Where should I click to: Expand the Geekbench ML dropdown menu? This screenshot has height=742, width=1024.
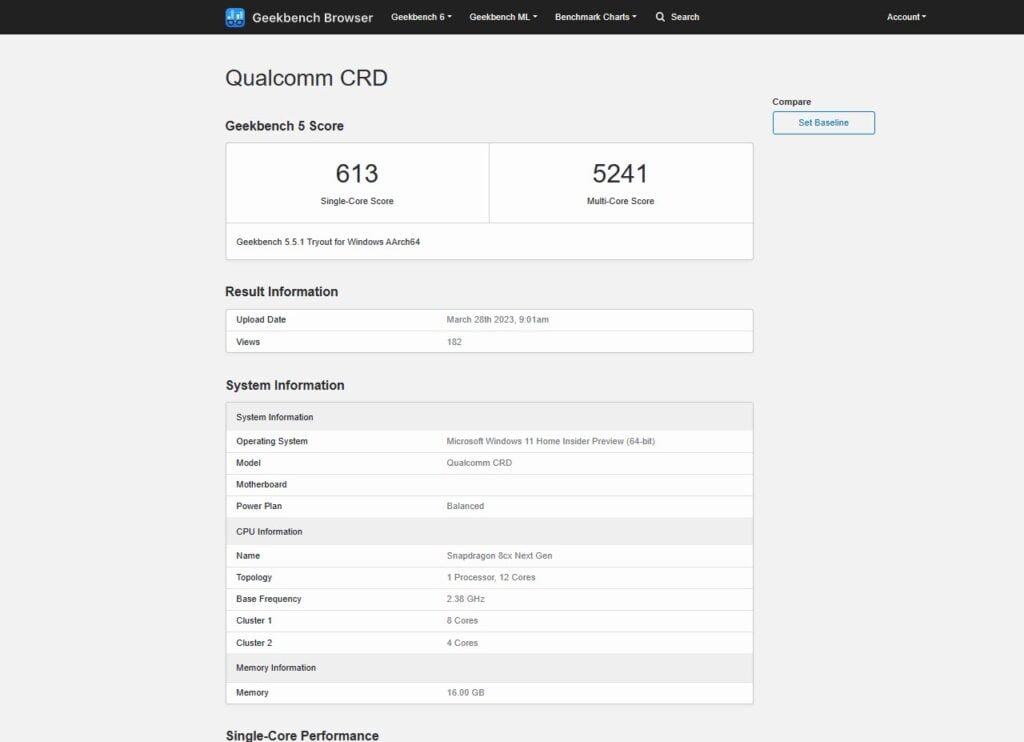pyautogui.click(x=503, y=17)
